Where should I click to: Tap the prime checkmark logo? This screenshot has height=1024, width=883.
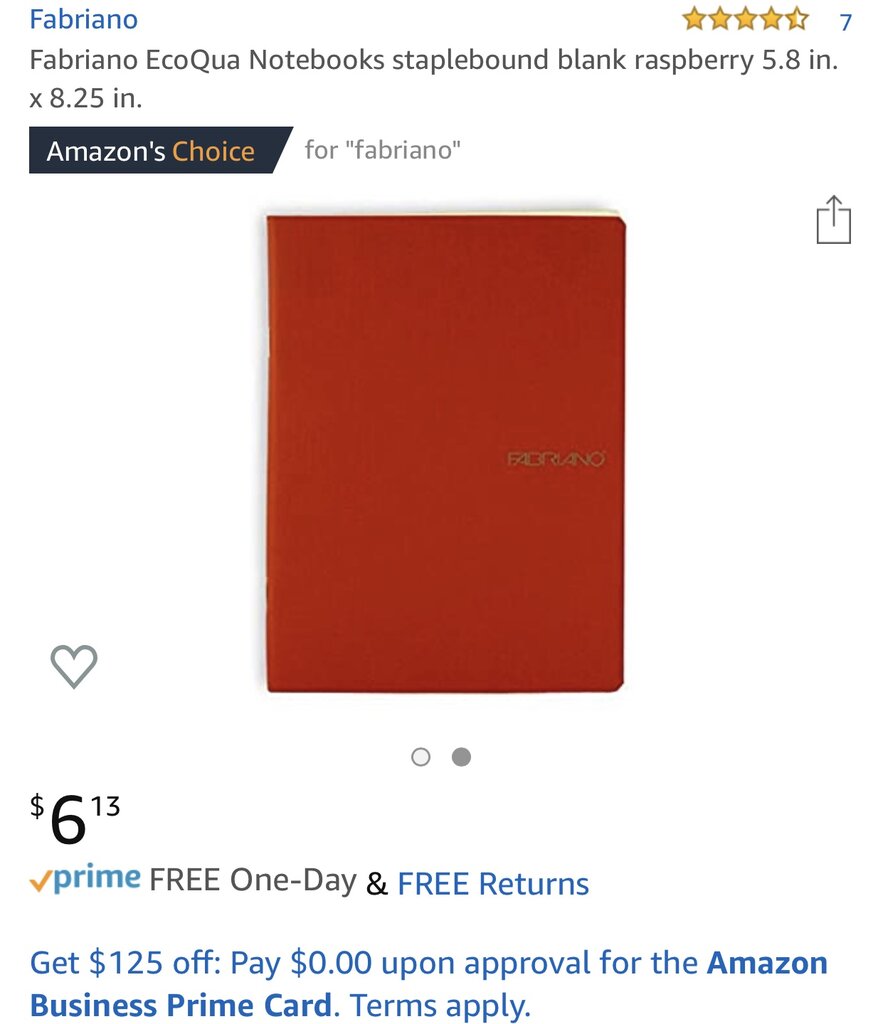(x=85, y=879)
